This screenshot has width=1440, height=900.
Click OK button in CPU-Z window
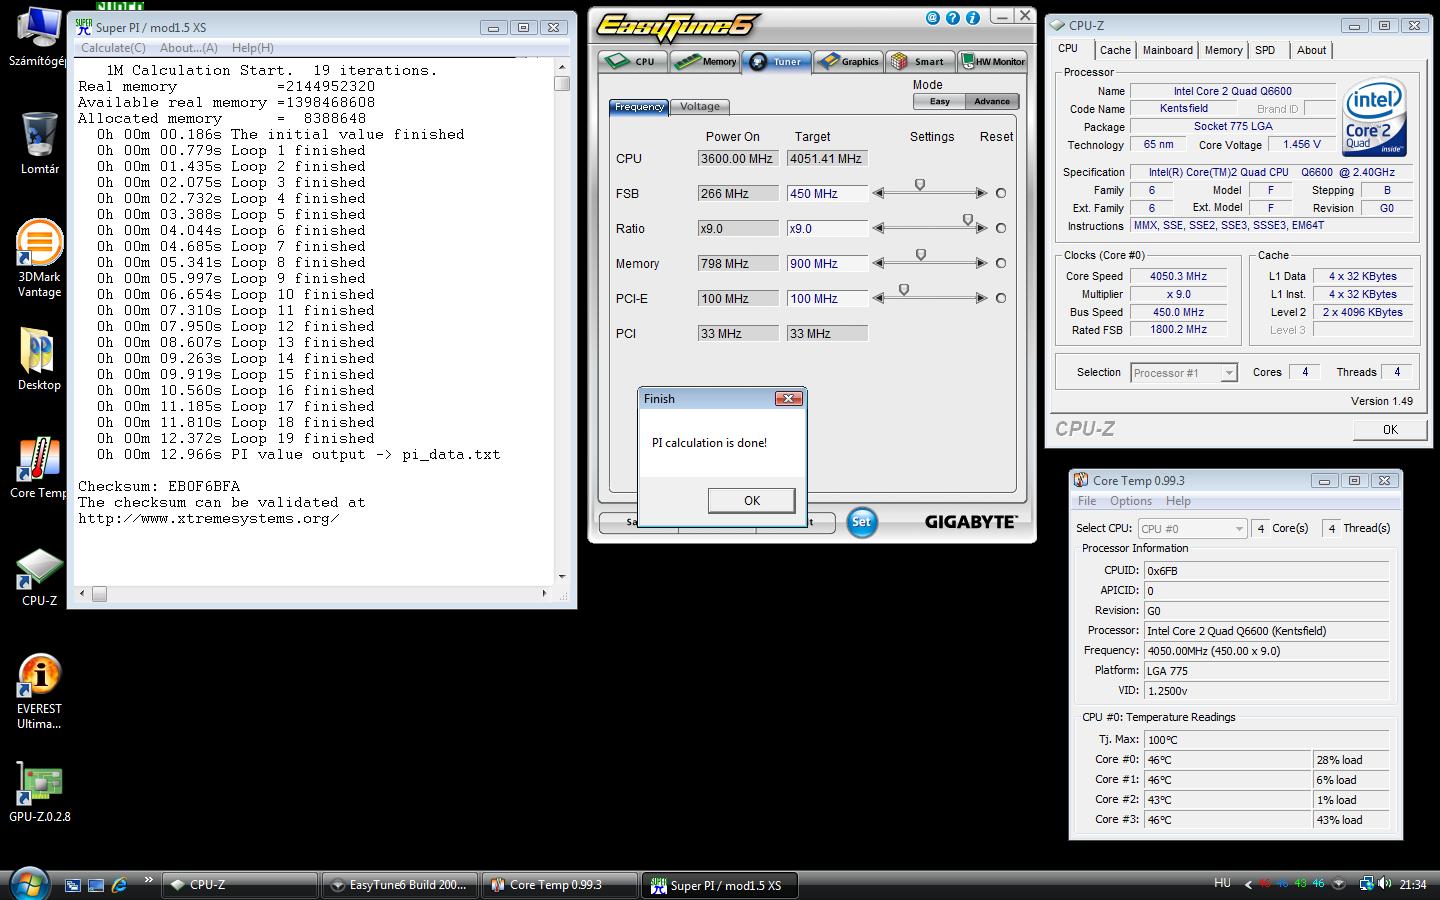[1390, 429]
